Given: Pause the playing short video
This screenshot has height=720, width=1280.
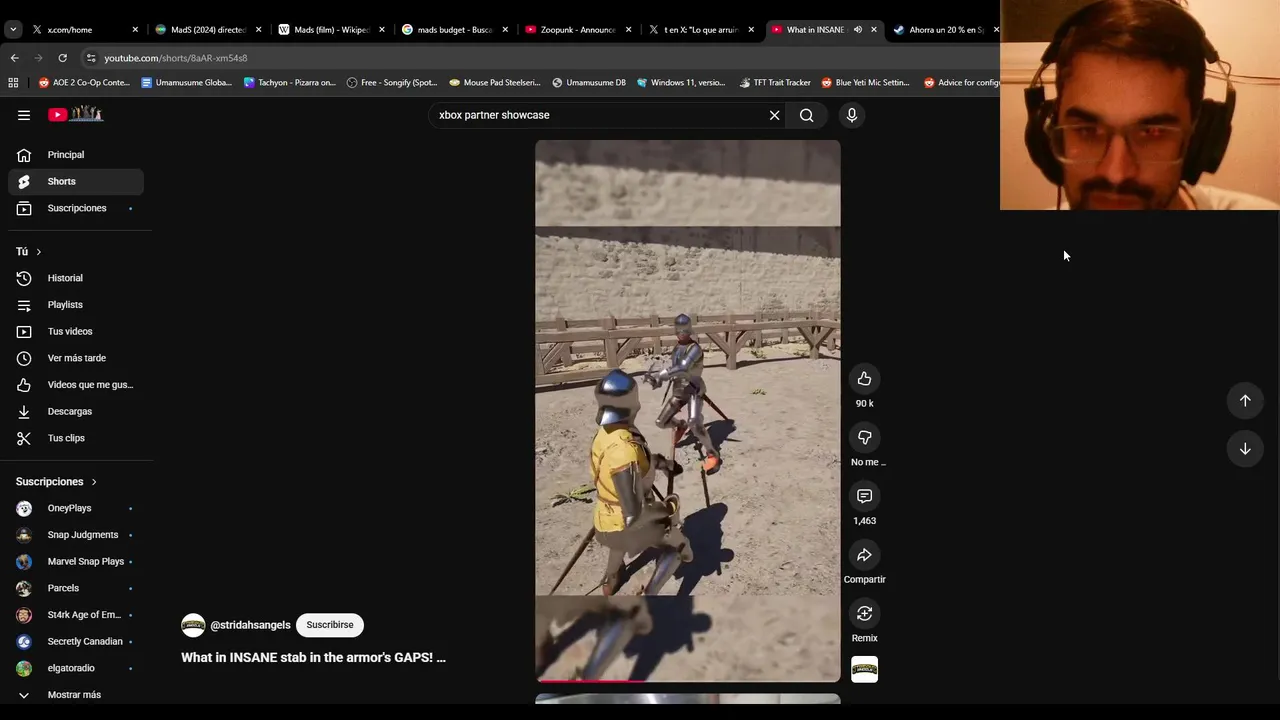Looking at the screenshot, I should [x=688, y=410].
